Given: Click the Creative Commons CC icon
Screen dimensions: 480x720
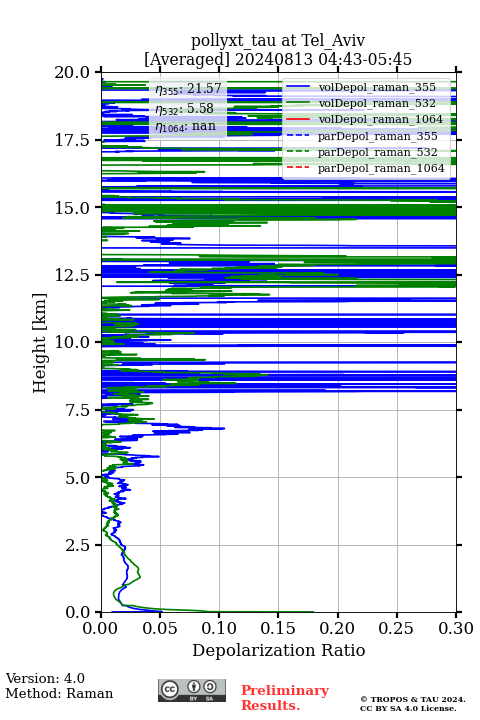Looking at the screenshot, I should click(x=170, y=689).
